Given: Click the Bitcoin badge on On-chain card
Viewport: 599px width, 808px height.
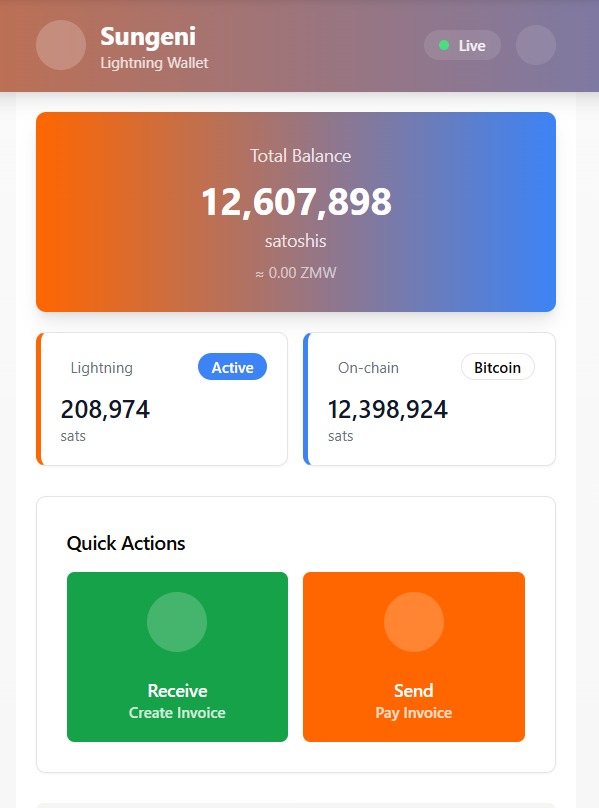Looking at the screenshot, I should (x=497, y=367).
